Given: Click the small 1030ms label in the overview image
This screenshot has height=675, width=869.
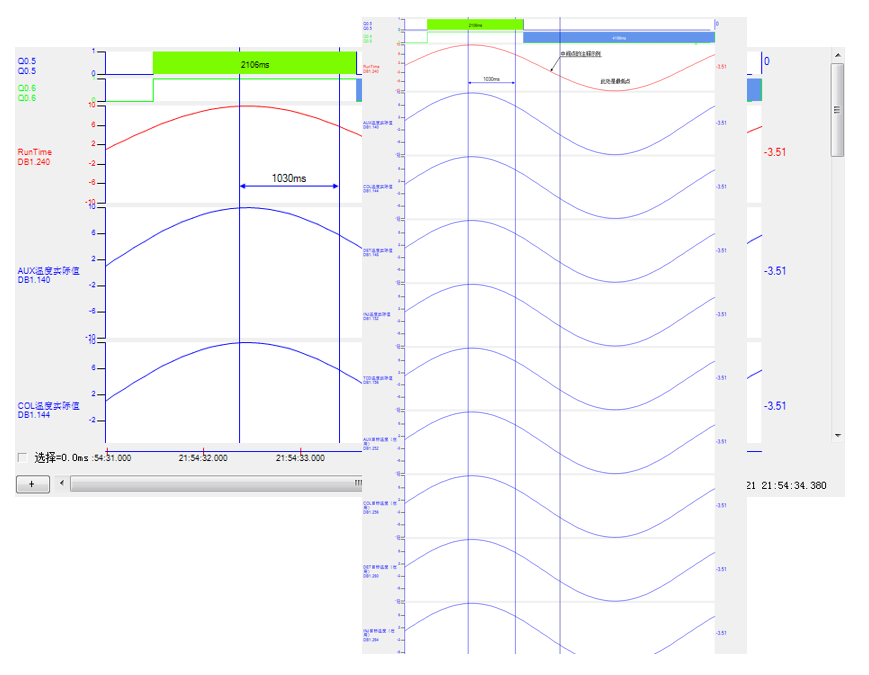Looking at the screenshot, I should point(491,79).
